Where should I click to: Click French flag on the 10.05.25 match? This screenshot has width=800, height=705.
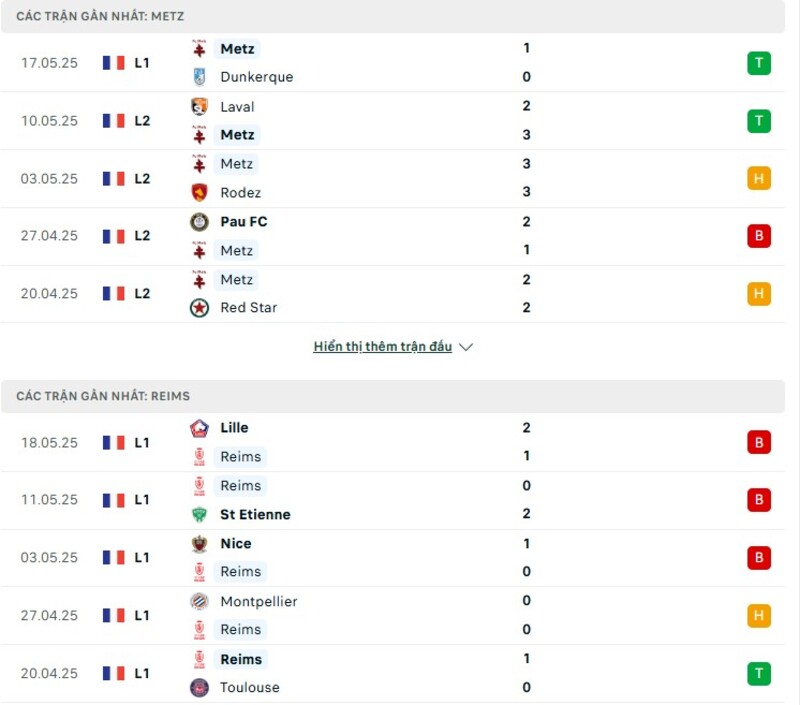[113, 121]
